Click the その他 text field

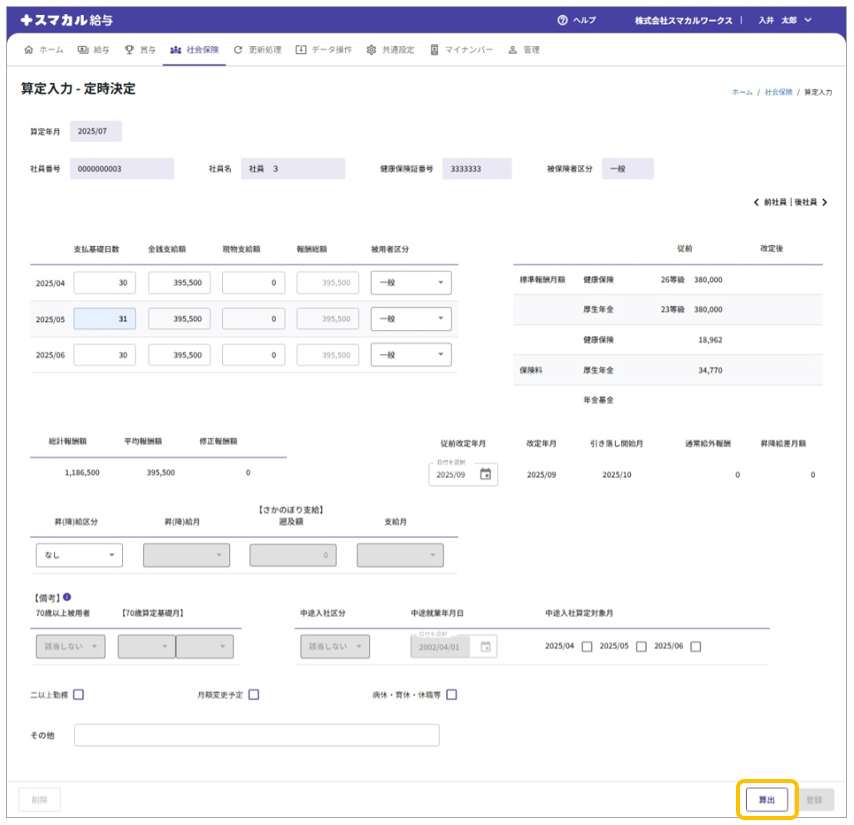[256, 735]
